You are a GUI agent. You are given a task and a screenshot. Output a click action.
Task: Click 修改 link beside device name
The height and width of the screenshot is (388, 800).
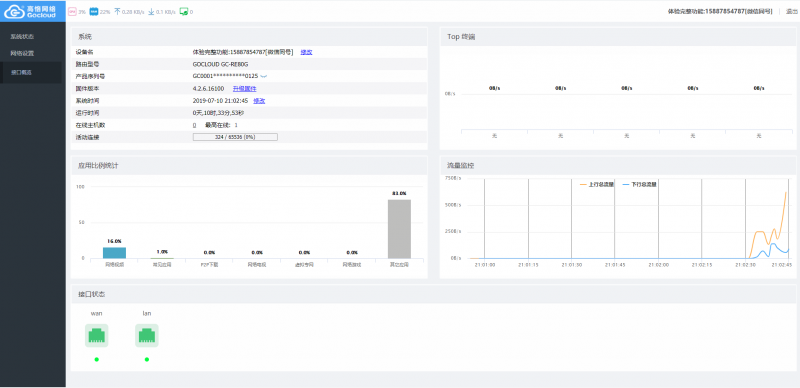tap(306, 52)
